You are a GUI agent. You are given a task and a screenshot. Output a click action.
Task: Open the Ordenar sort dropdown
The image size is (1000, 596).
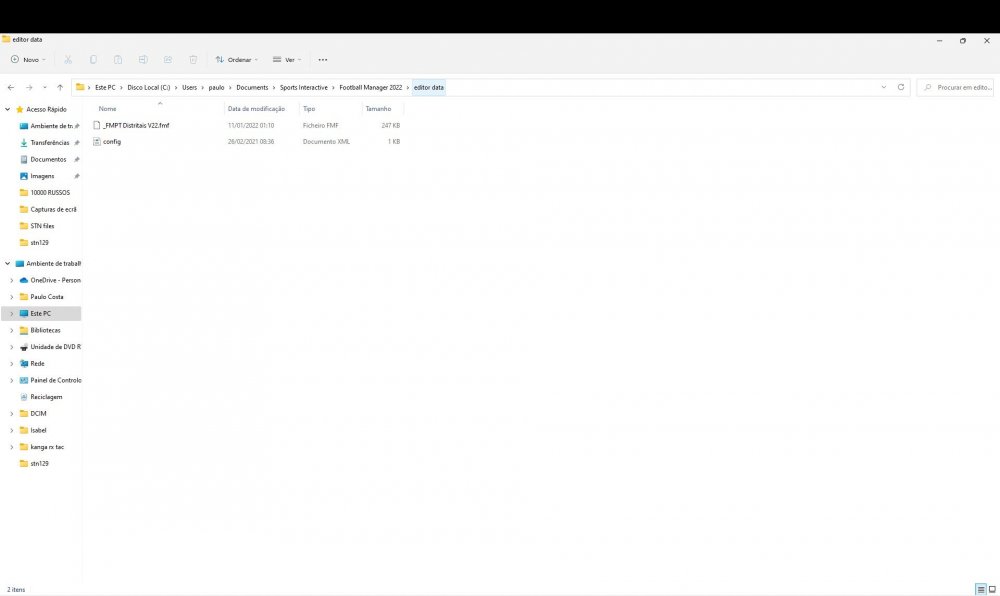tap(237, 59)
